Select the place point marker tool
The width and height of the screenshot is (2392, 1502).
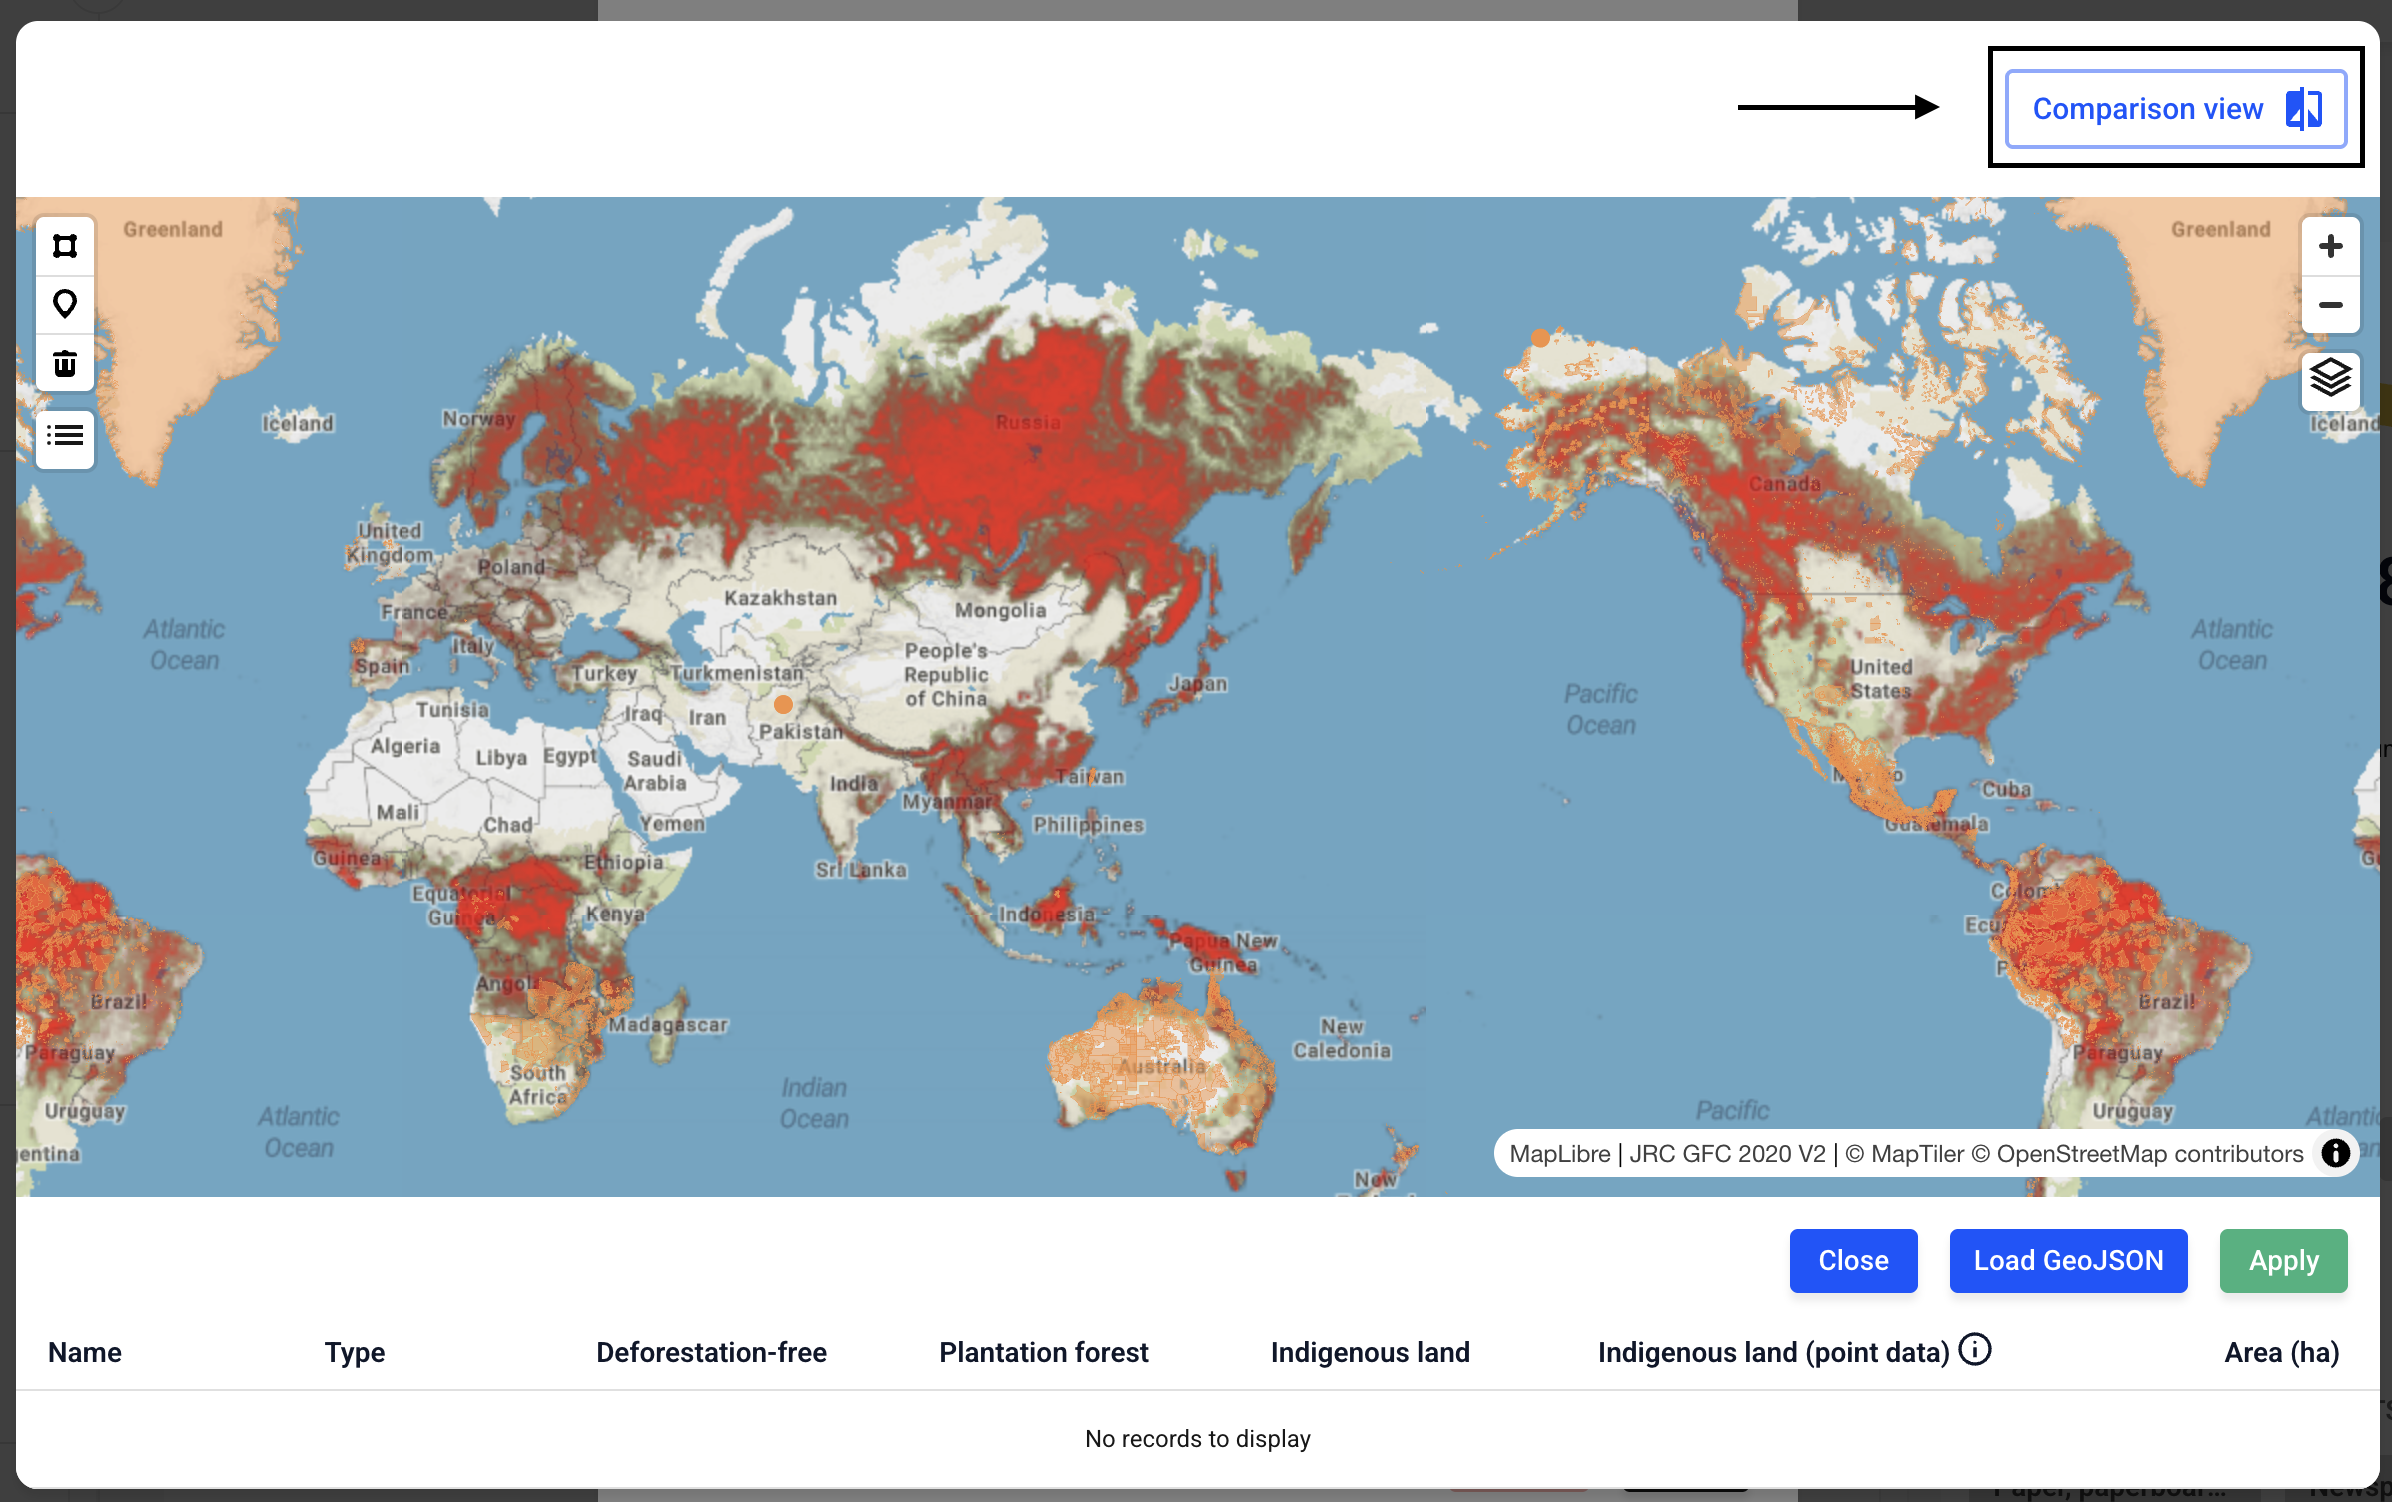[x=65, y=304]
